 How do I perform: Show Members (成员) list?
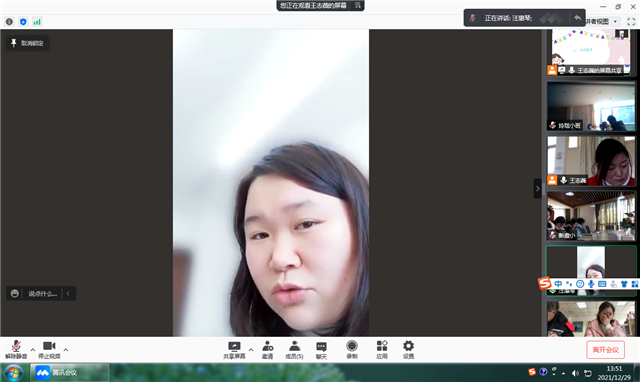[x=294, y=350]
